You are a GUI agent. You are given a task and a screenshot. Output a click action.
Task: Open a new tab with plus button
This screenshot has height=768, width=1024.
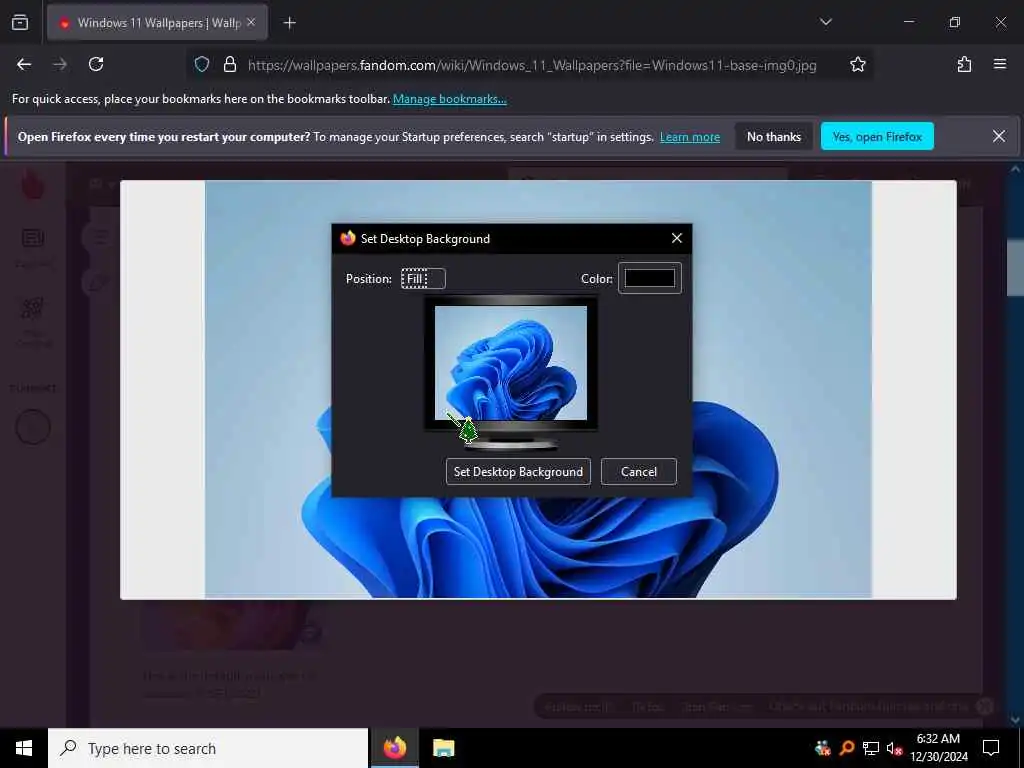click(x=289, y=23)
